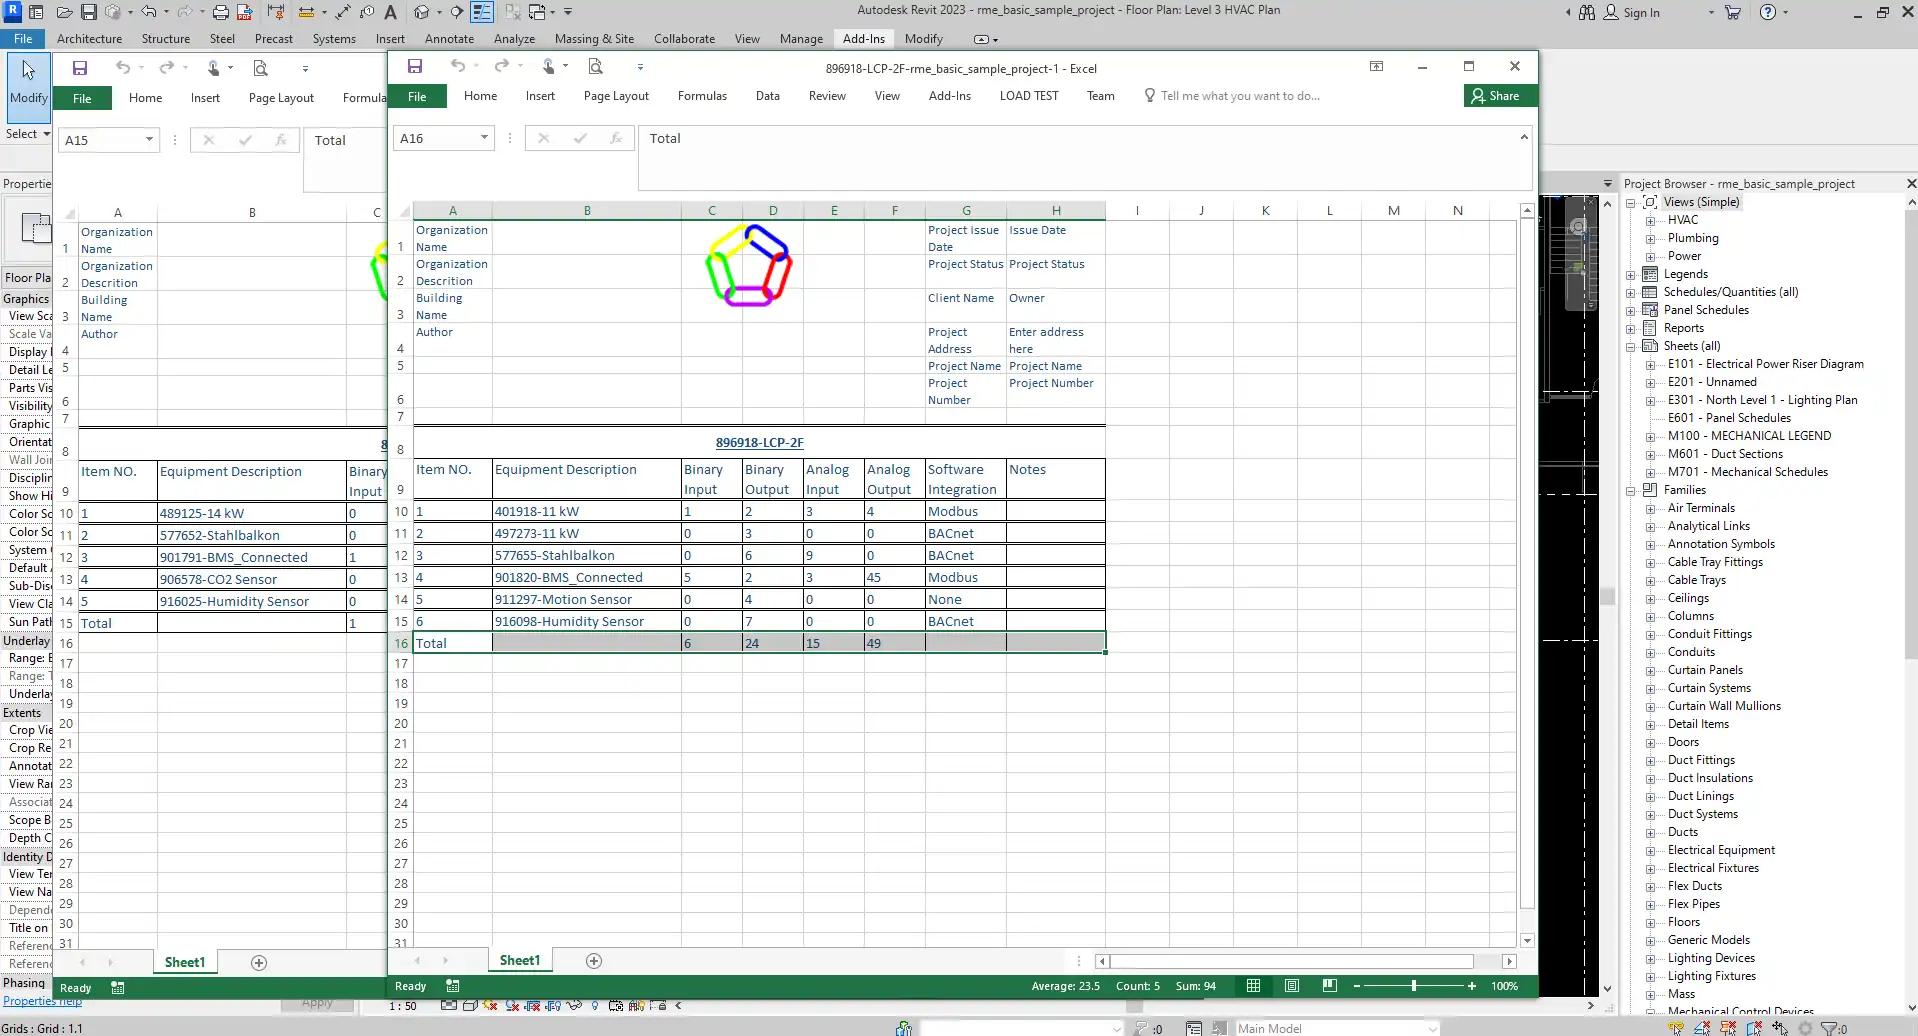Expand Air Terminals under Families

pyautogui.click(x=1649, y=508)
